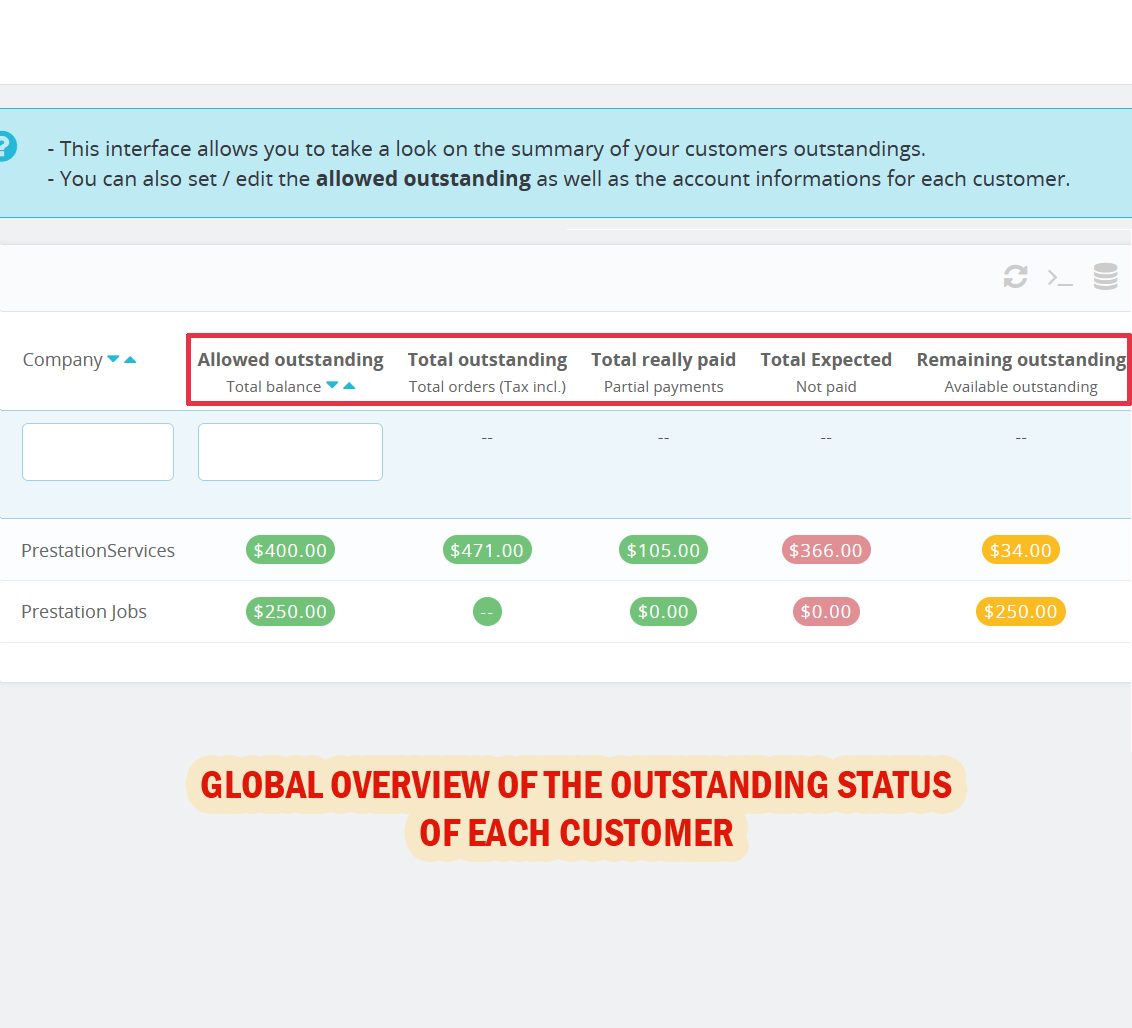Screen dimensions: 1132x1028
Task: Click the Allowed outstanding column header
Action: (290, 360)
